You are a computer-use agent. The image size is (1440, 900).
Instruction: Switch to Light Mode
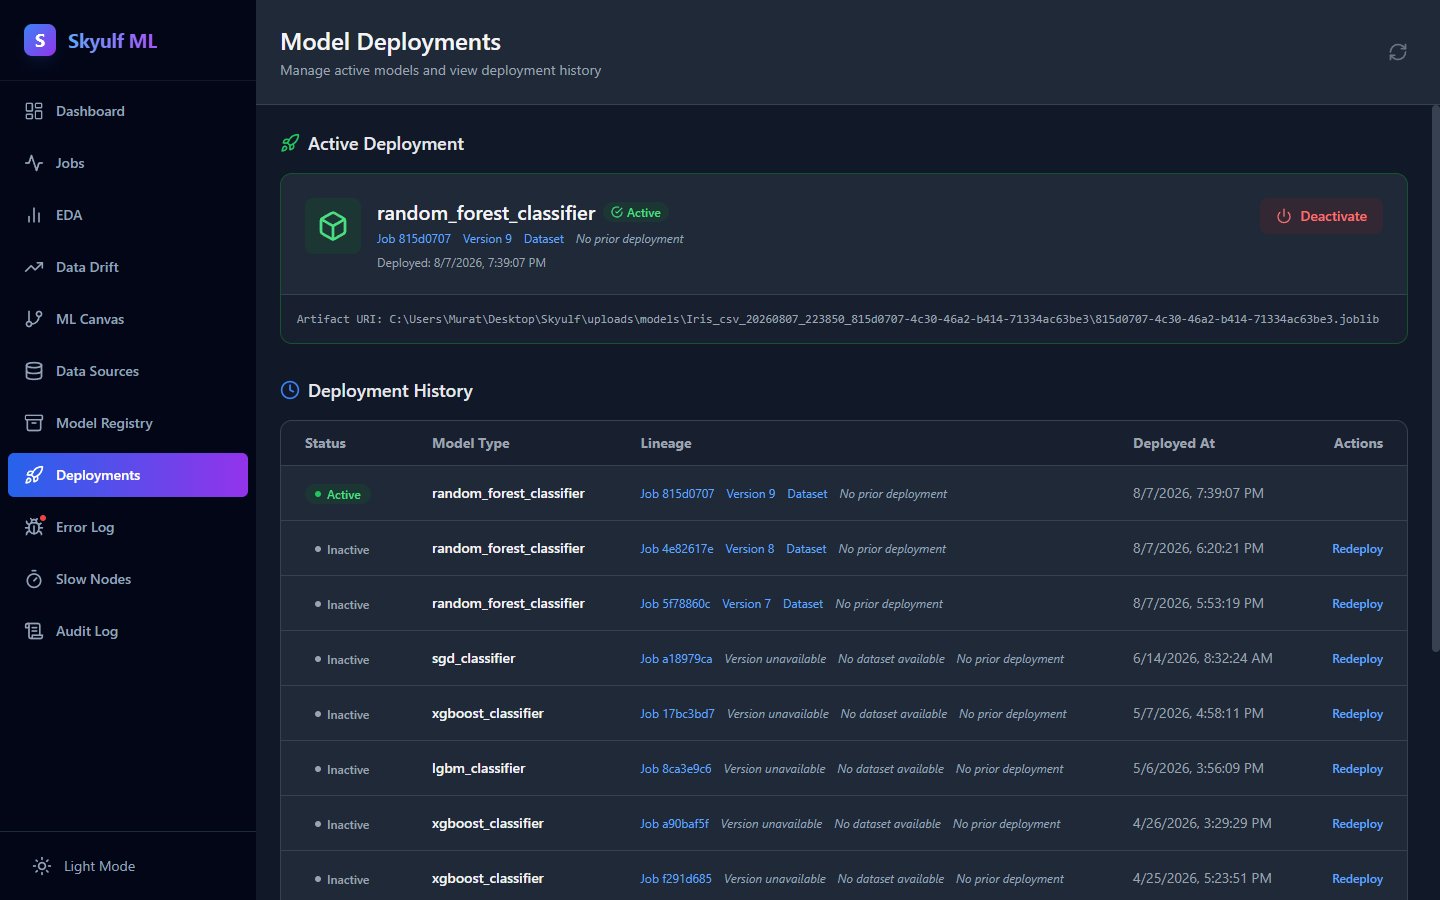[x=128, y=866]
